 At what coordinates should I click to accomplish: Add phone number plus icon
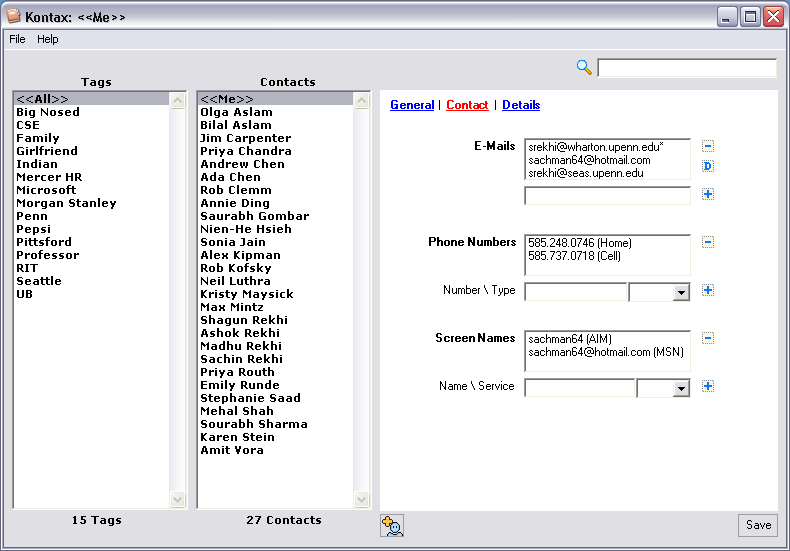(x=708, y=290)
